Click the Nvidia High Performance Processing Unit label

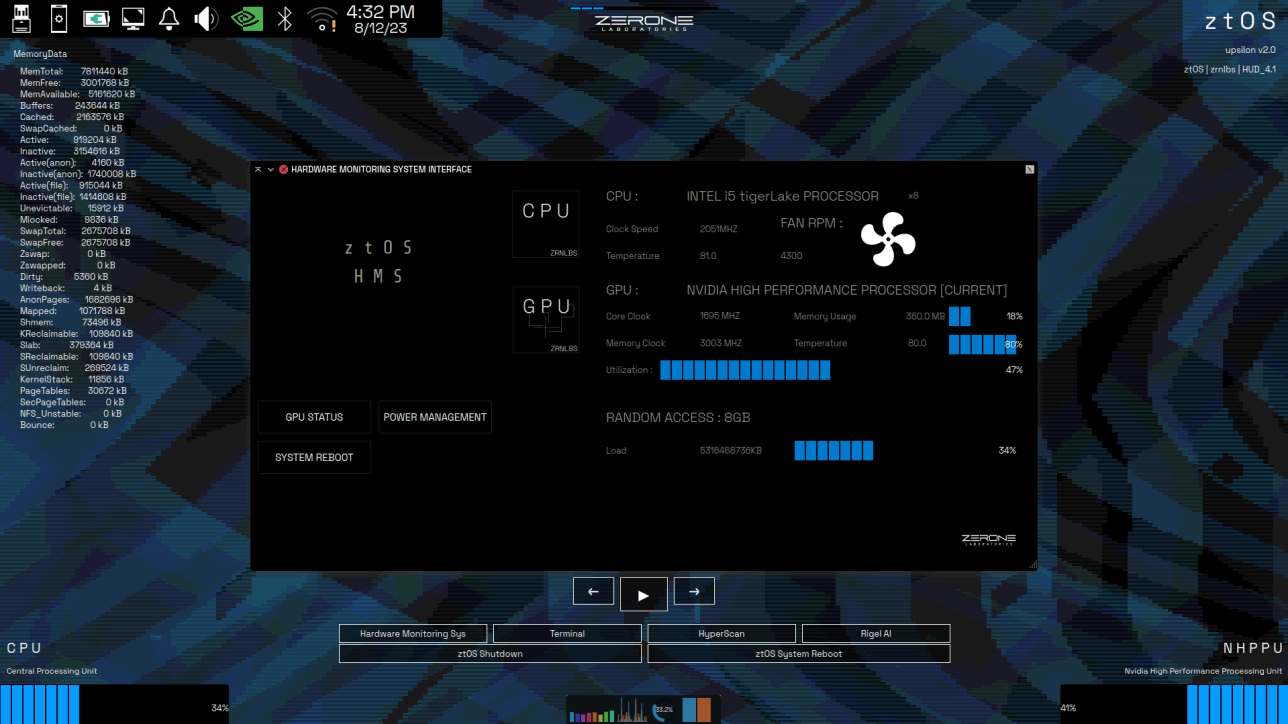pos(1203,671)
